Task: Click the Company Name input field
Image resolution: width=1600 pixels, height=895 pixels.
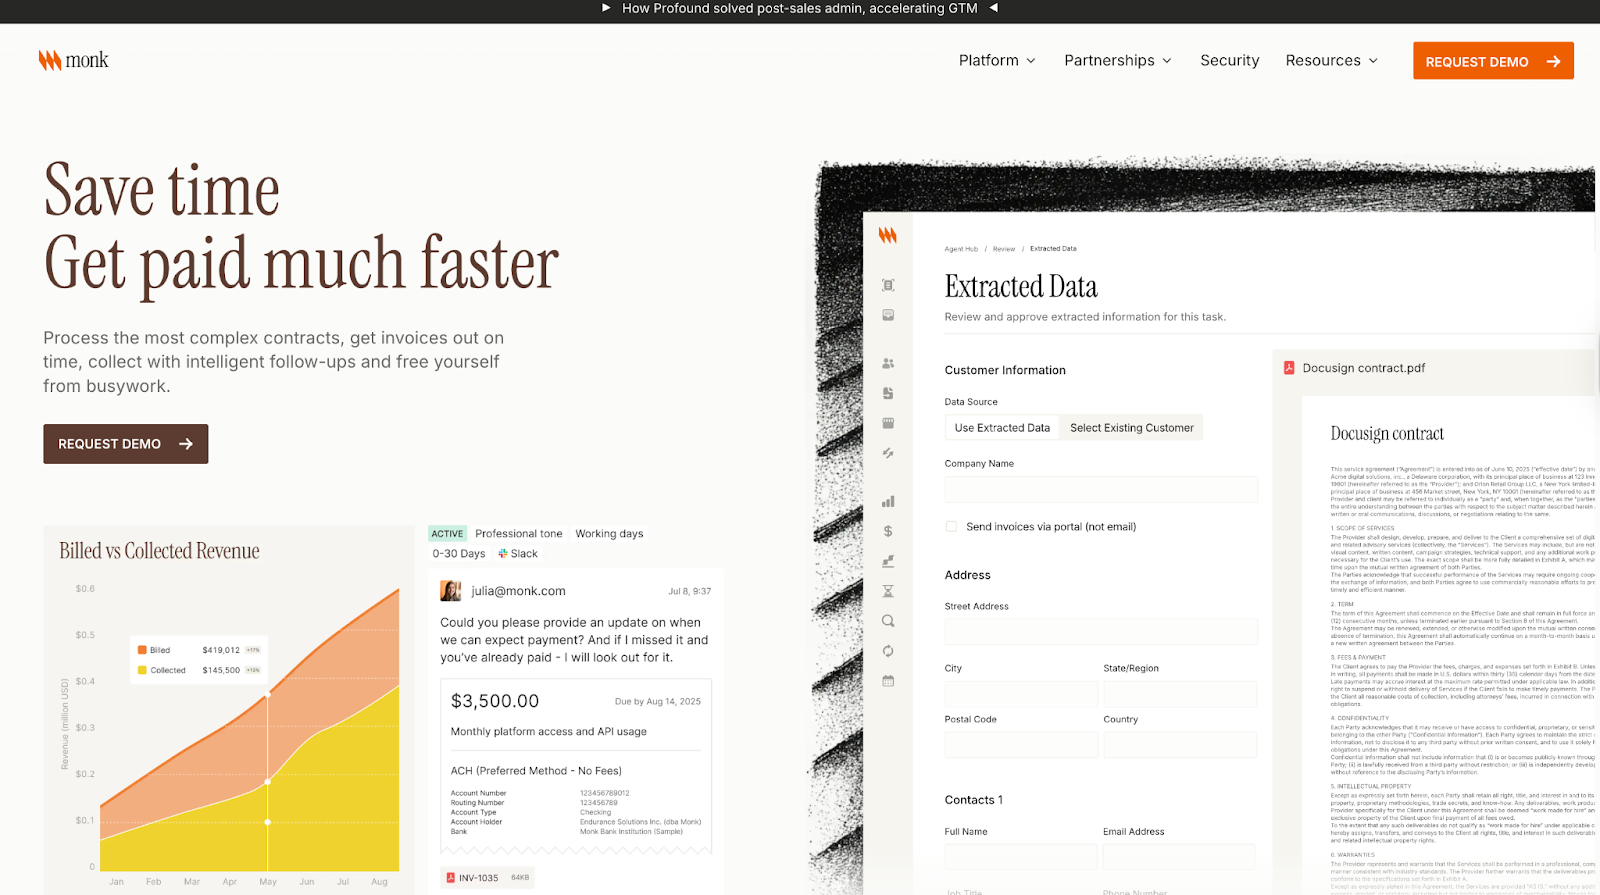Action: (x=1100, y=489)
